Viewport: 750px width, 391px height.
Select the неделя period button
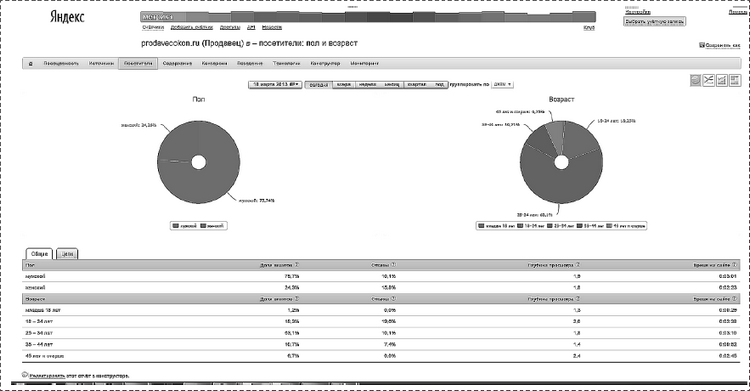367,84
